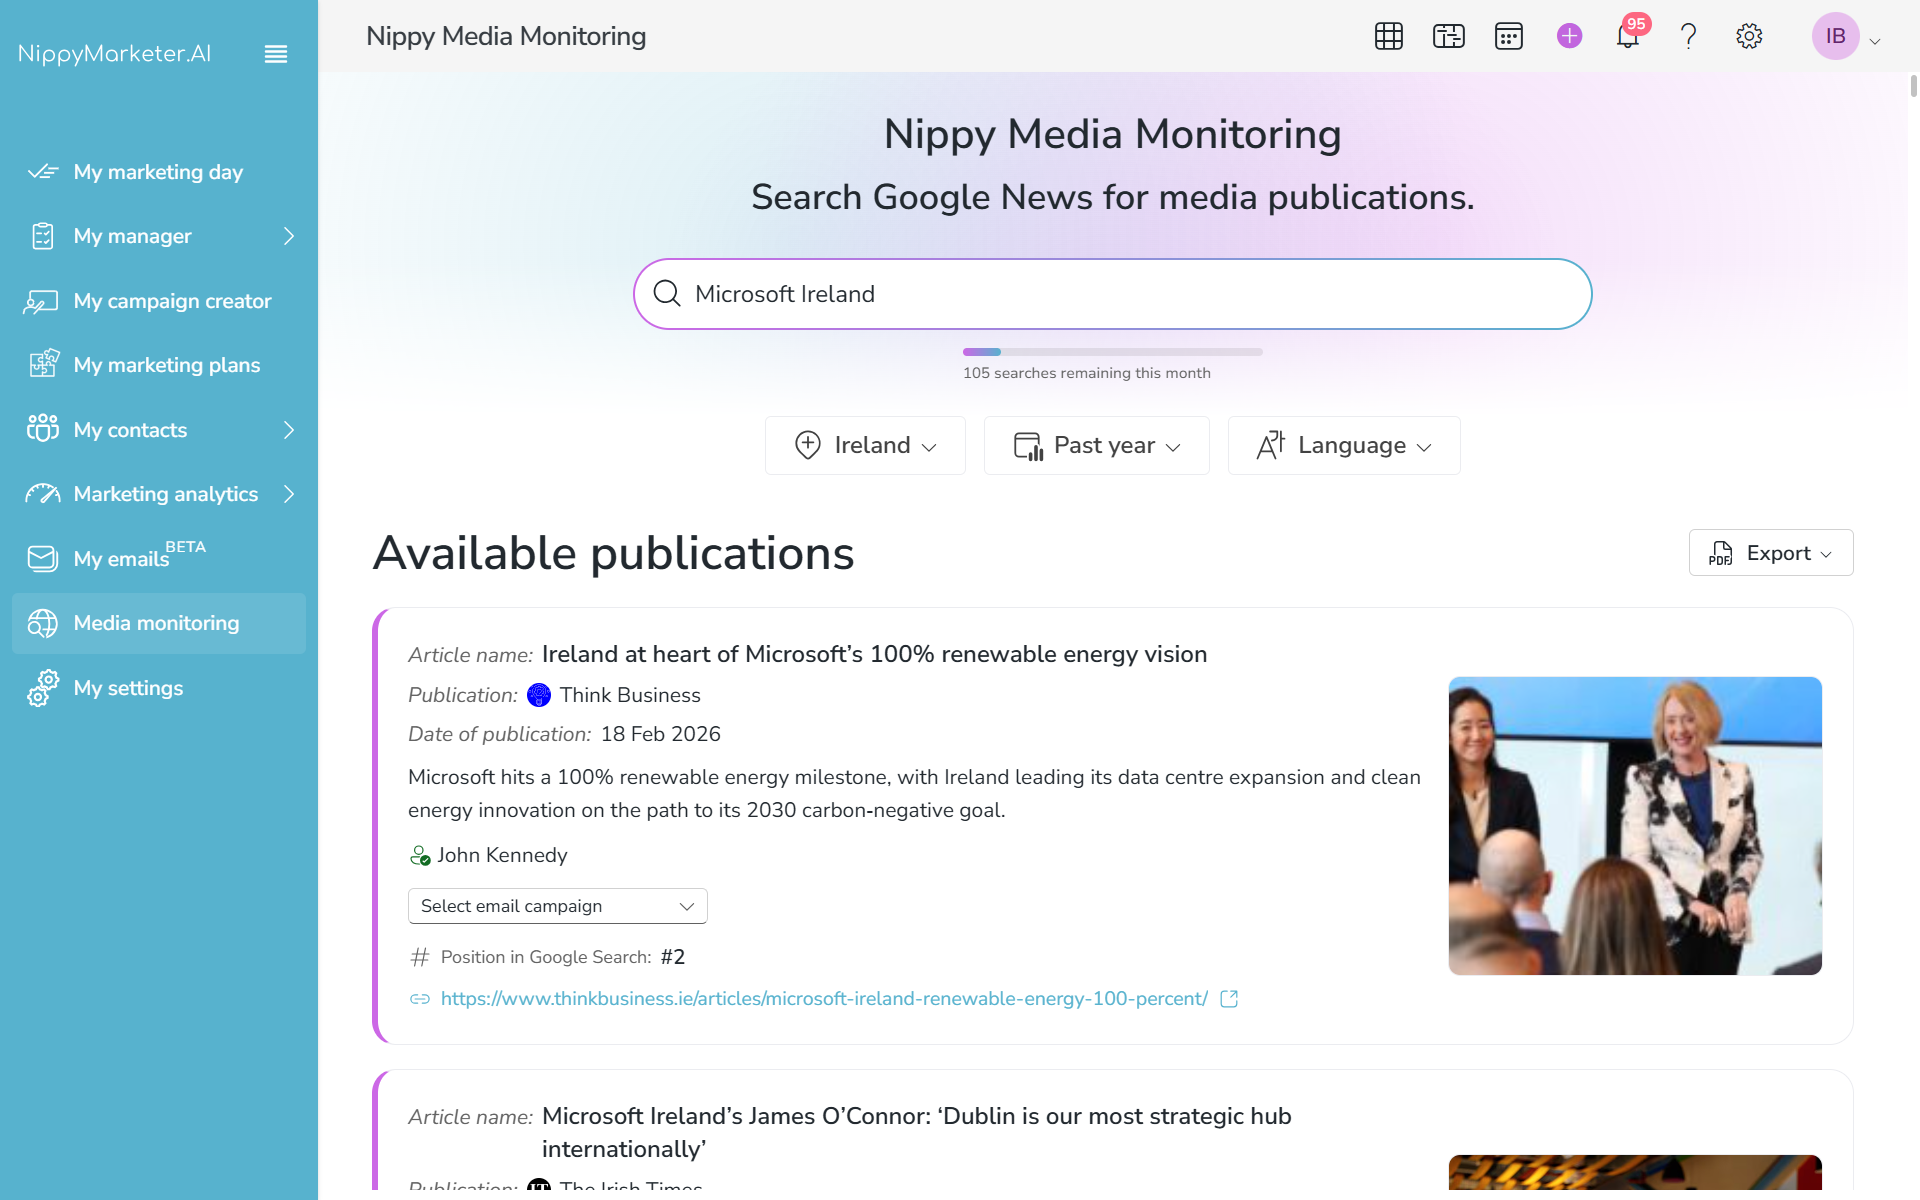Click the My marketing day checklist icon
The width and height of the screenshot is (1920, 1200).
(43, 172)
